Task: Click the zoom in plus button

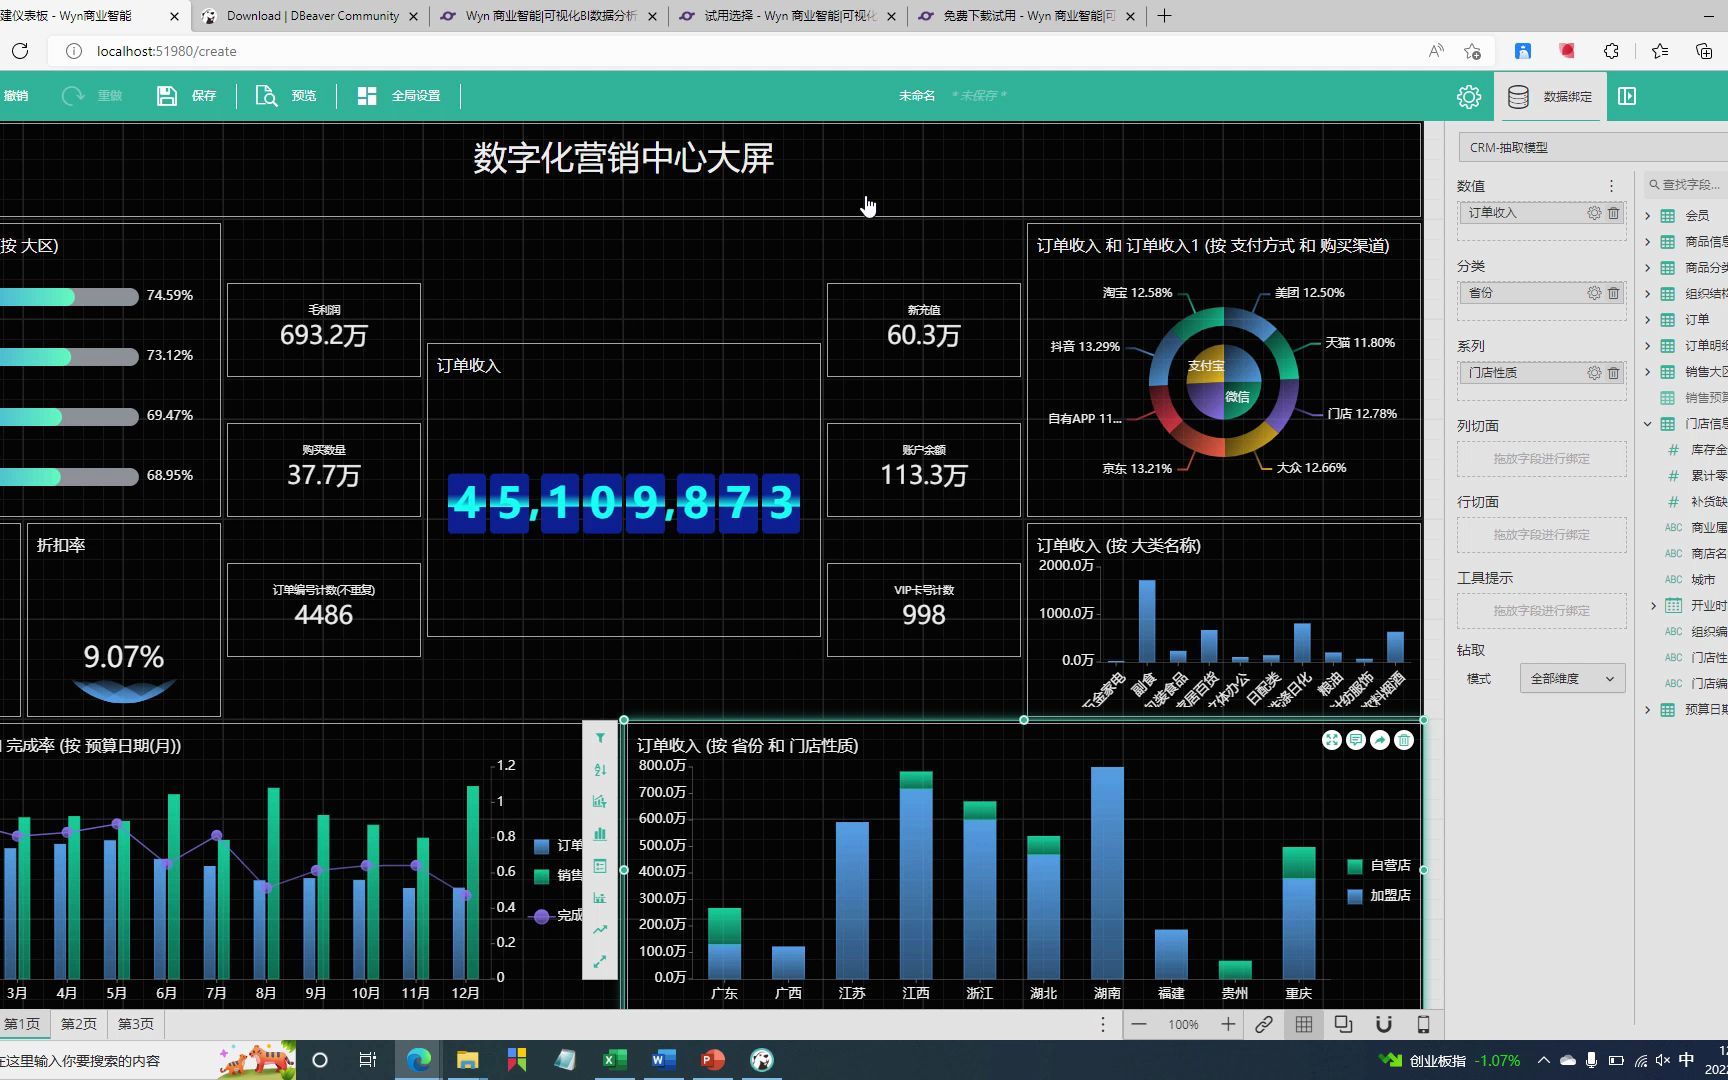Action: point(1227,1024)
